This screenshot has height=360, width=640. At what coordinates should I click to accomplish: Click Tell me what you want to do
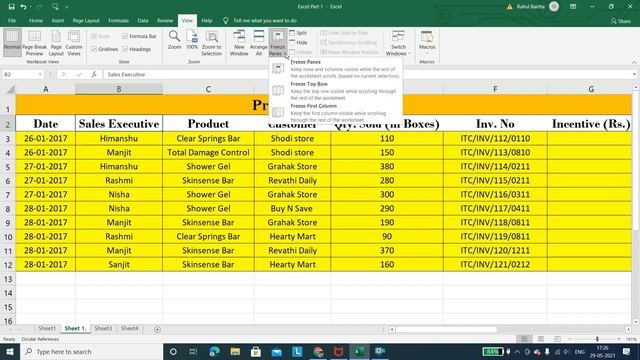265,20
